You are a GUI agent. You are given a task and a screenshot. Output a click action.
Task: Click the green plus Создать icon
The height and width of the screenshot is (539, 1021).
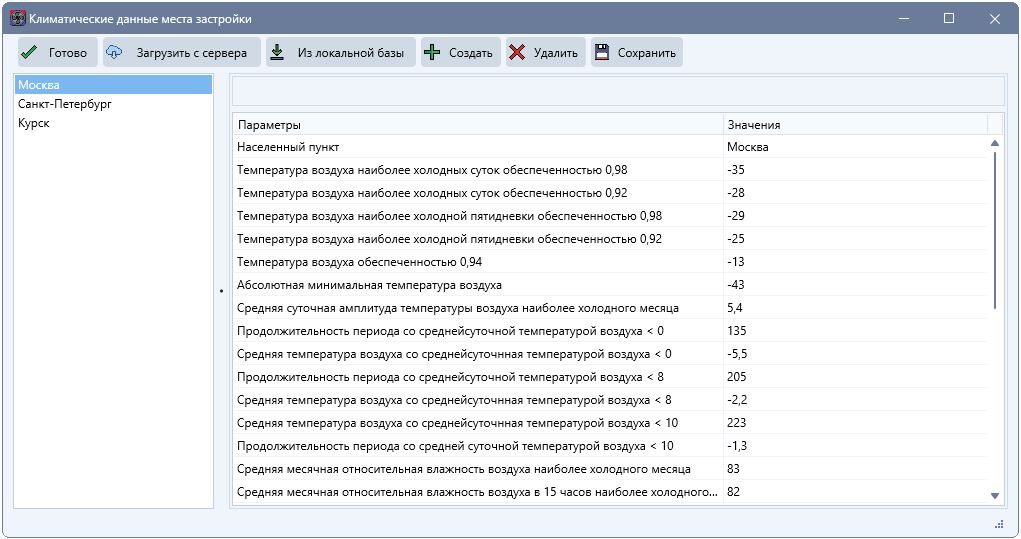coord(431,53)
